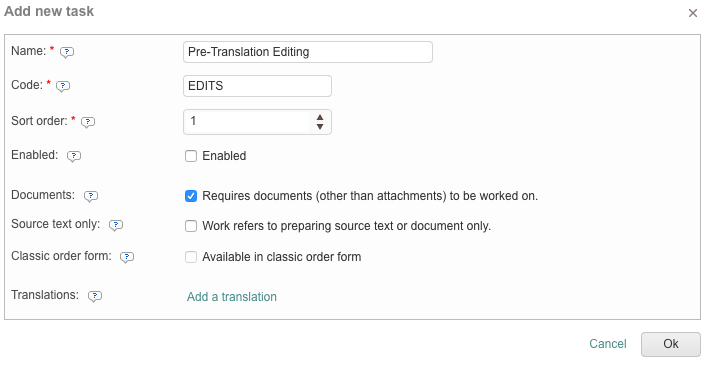Tick the Enabled checkbox
This screenshot has height=367, width=708.
click(x=191, y=156)
